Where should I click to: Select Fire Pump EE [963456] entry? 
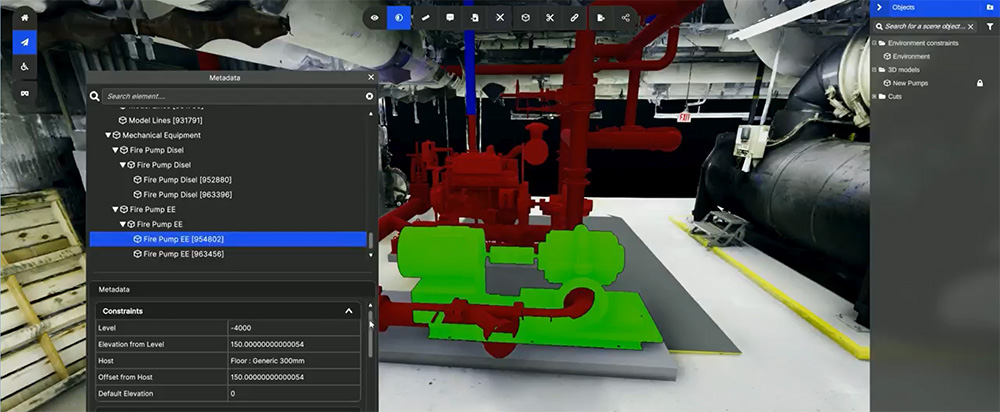(178, 254)
